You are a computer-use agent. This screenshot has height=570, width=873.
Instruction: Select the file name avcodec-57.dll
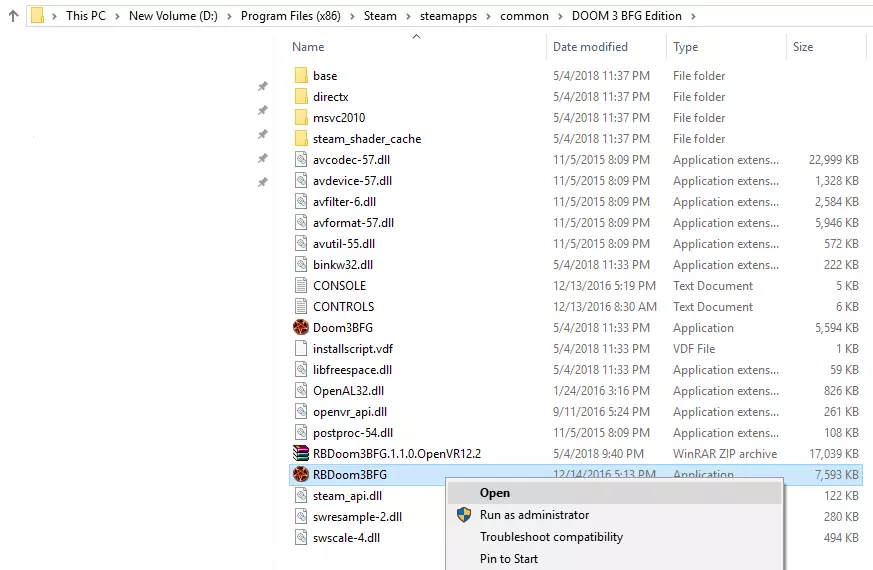point(351,160)
